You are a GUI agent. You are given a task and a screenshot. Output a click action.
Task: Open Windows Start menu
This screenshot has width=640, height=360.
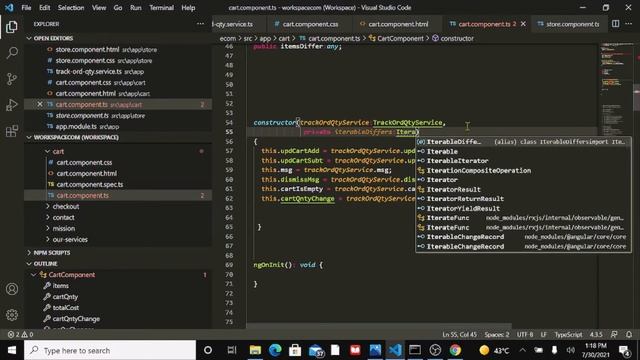12,350
